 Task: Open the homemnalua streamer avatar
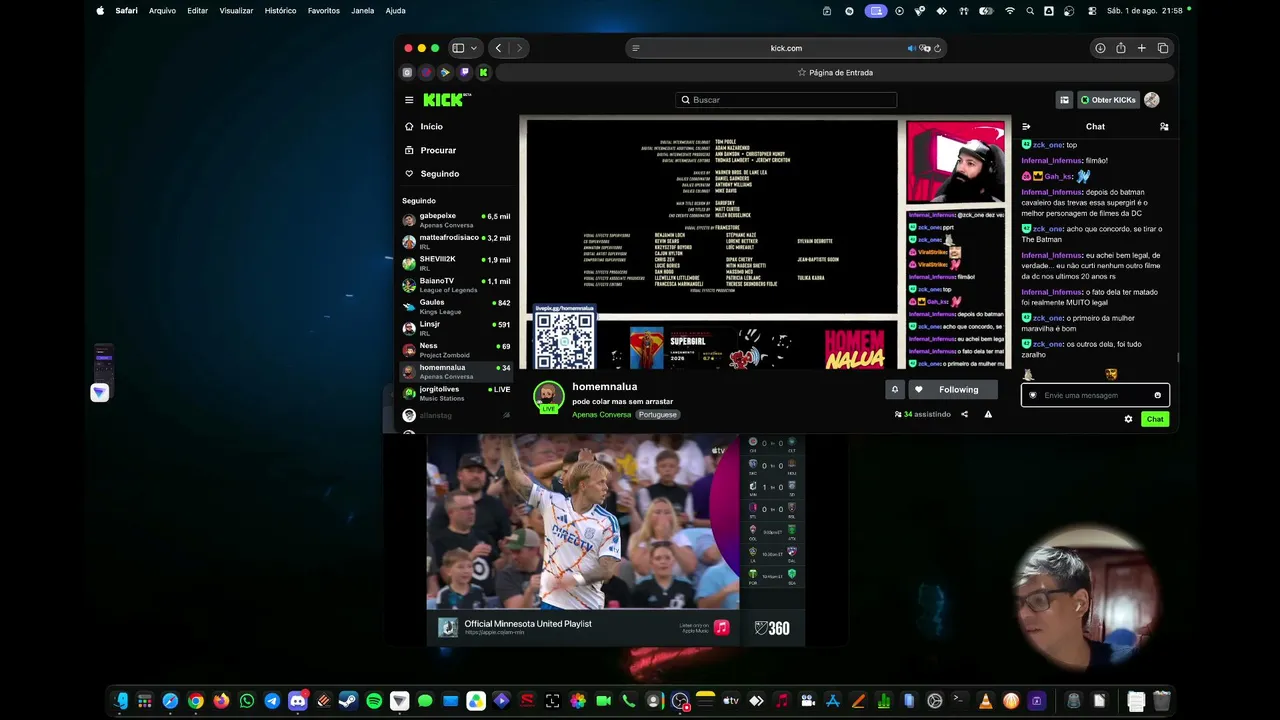tap(548, 396)
